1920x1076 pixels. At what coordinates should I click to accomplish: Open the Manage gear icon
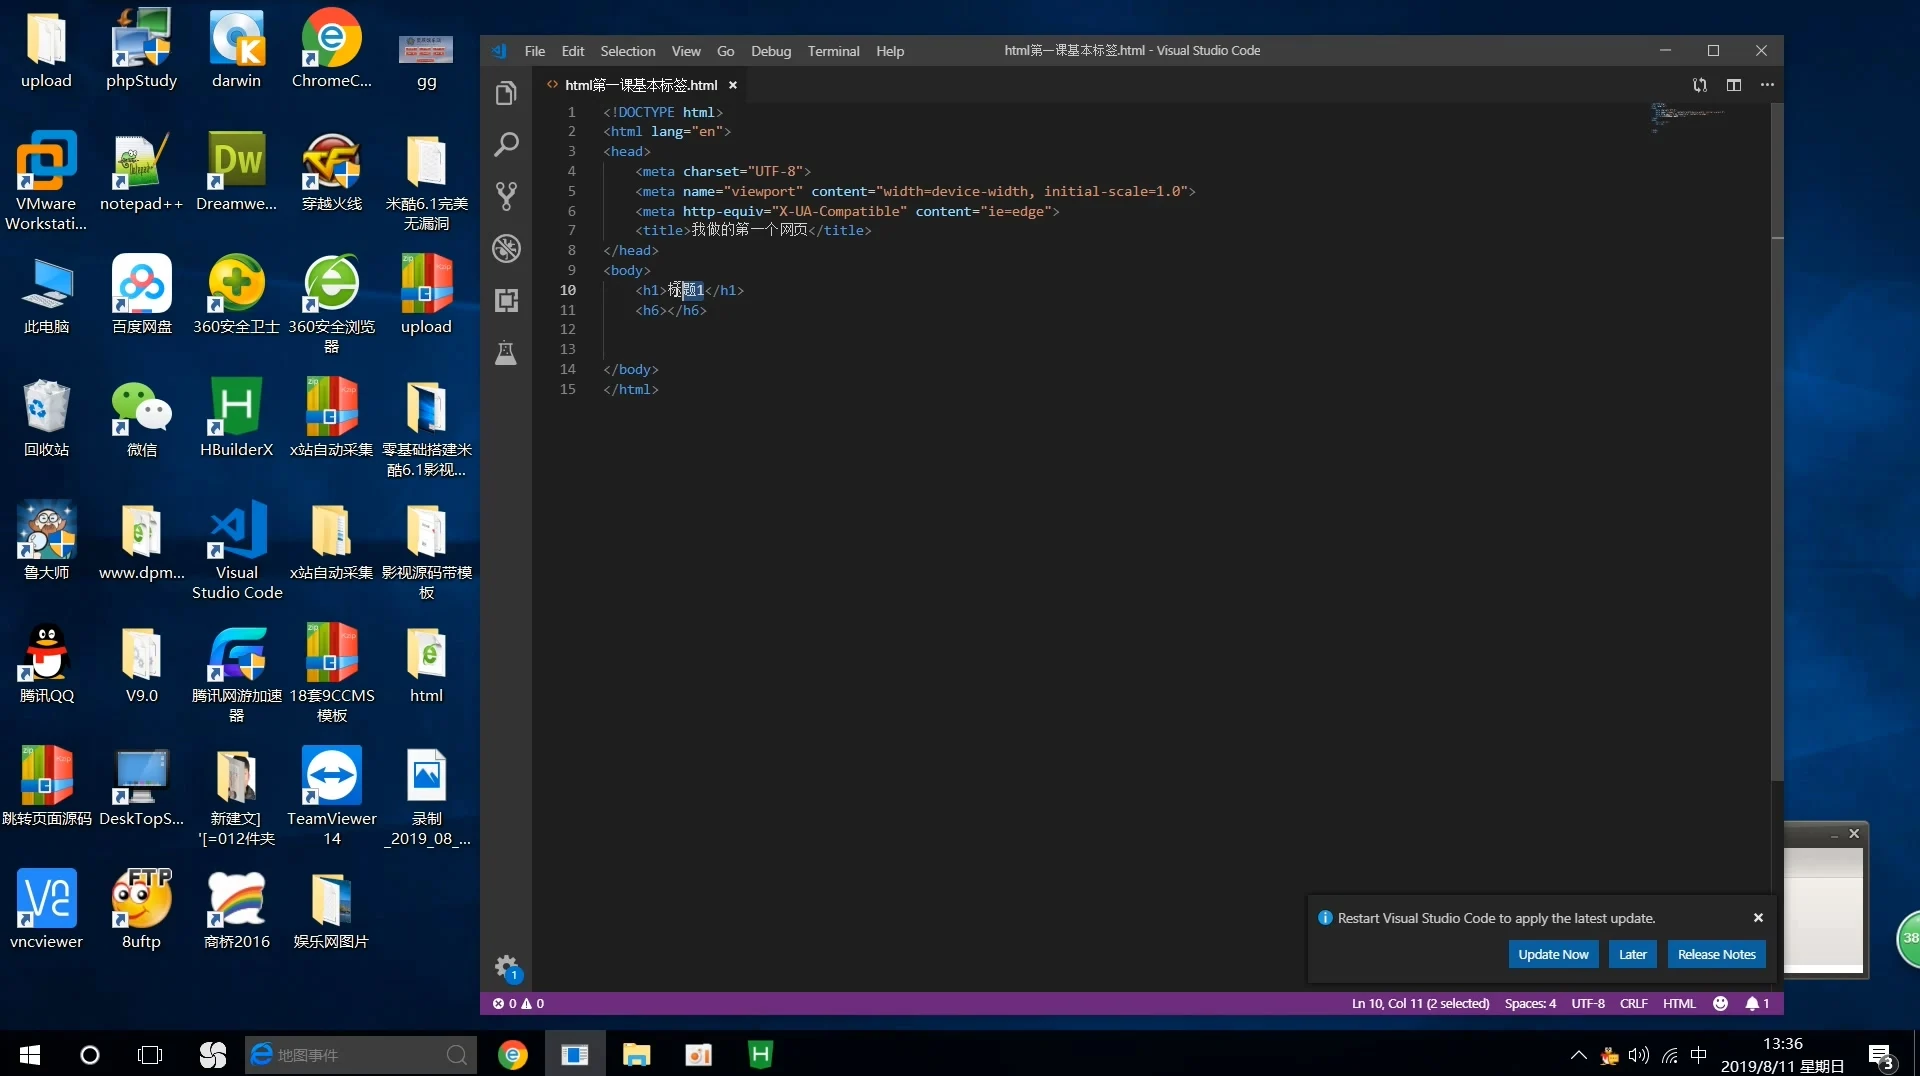[x=506, y=967]
